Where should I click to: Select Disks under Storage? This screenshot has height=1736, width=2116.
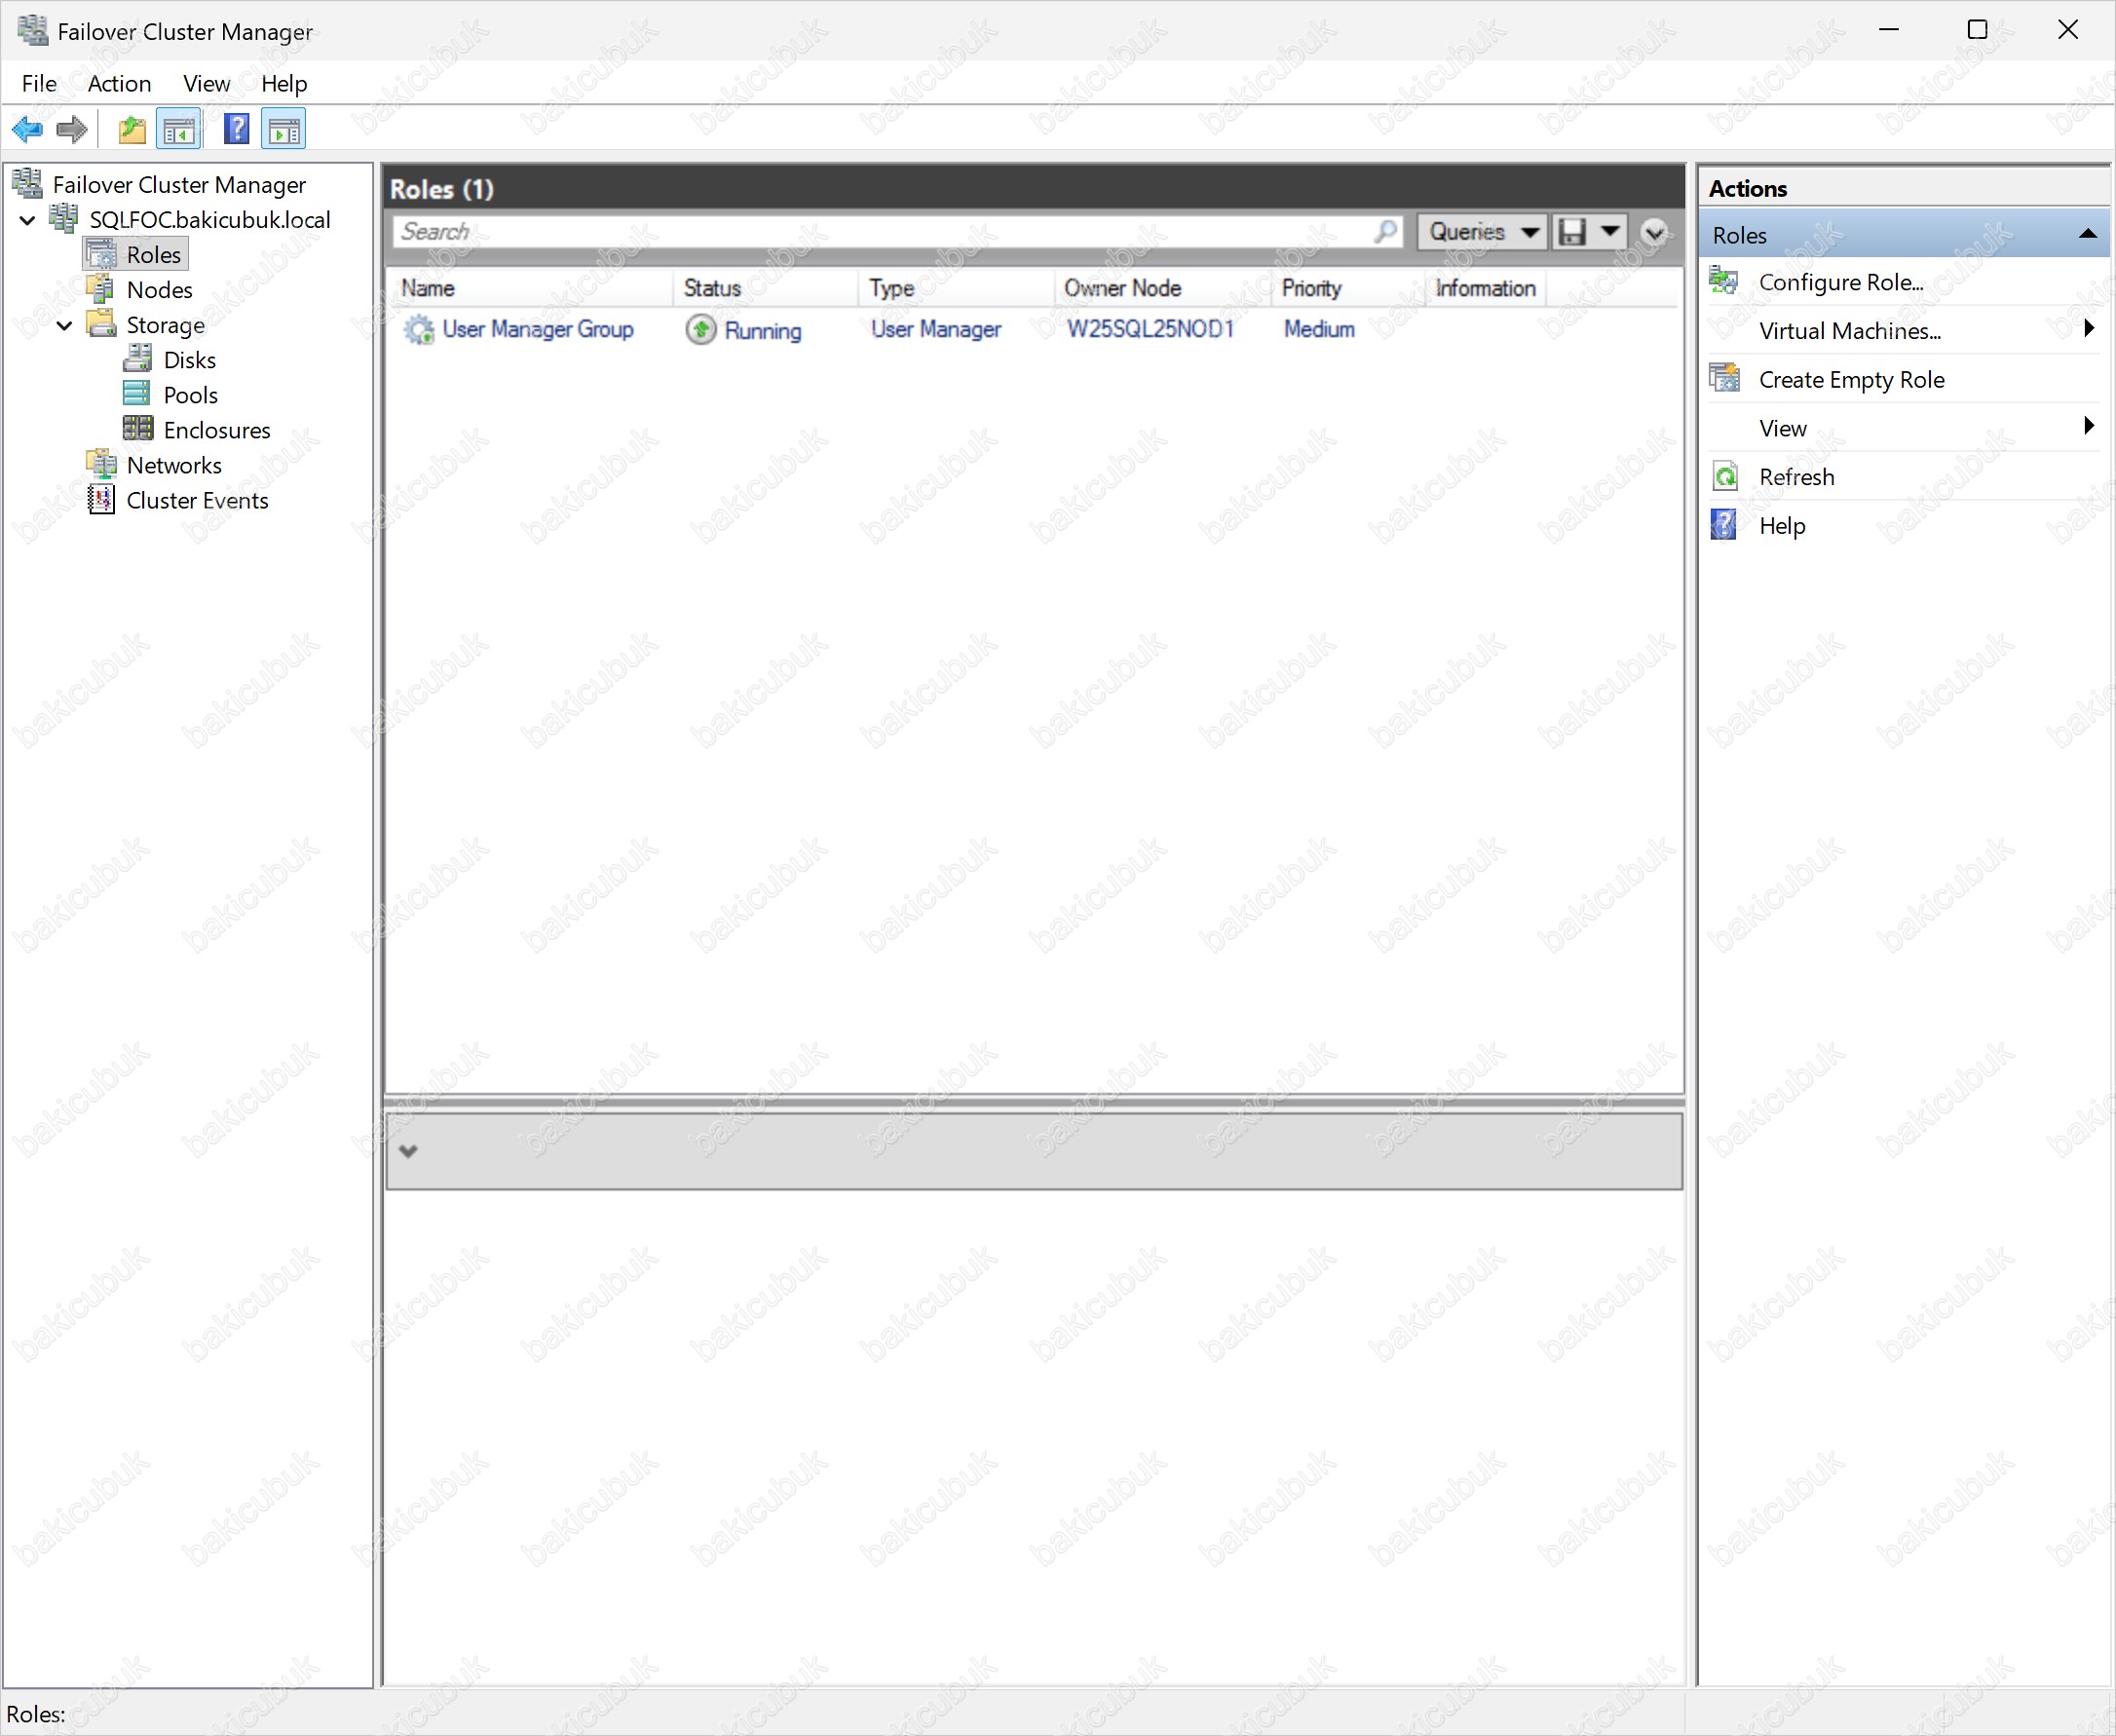coord(189,360)
